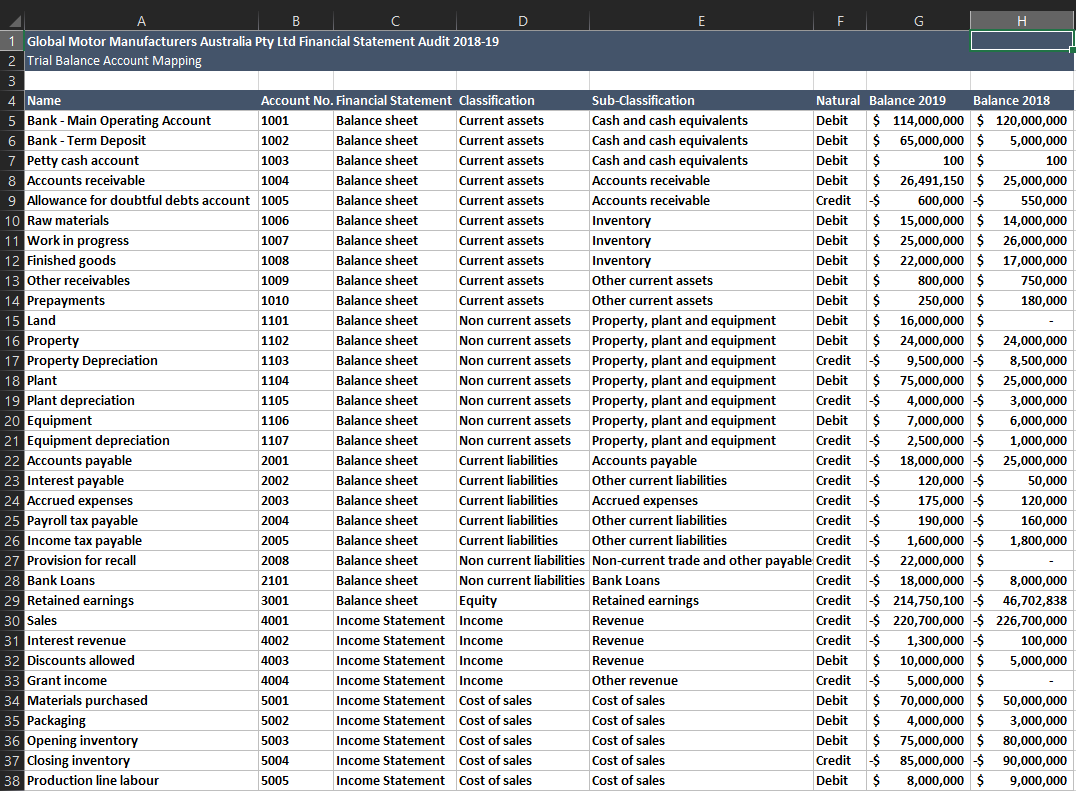Screen dimensions: 1076x791
Task: Click the 'Account No.' header cell
Action: [x=296, y=101]
